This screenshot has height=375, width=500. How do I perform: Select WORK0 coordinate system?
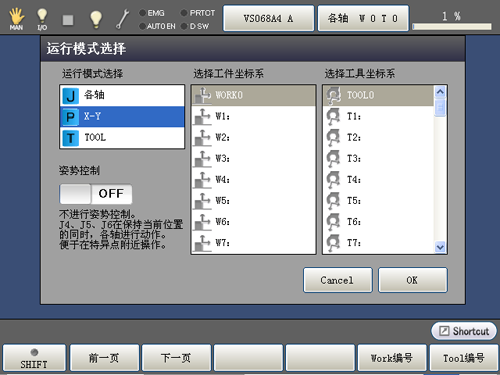[x=254, y=96]
